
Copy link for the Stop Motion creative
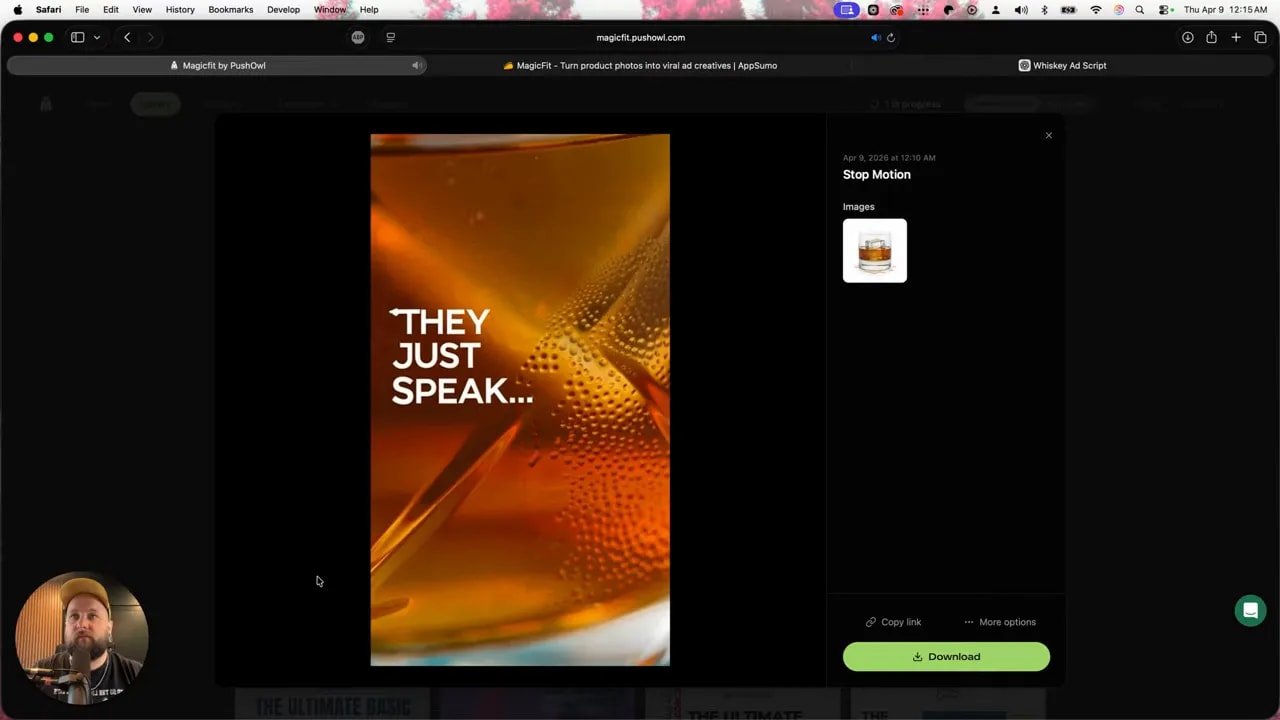893,621
